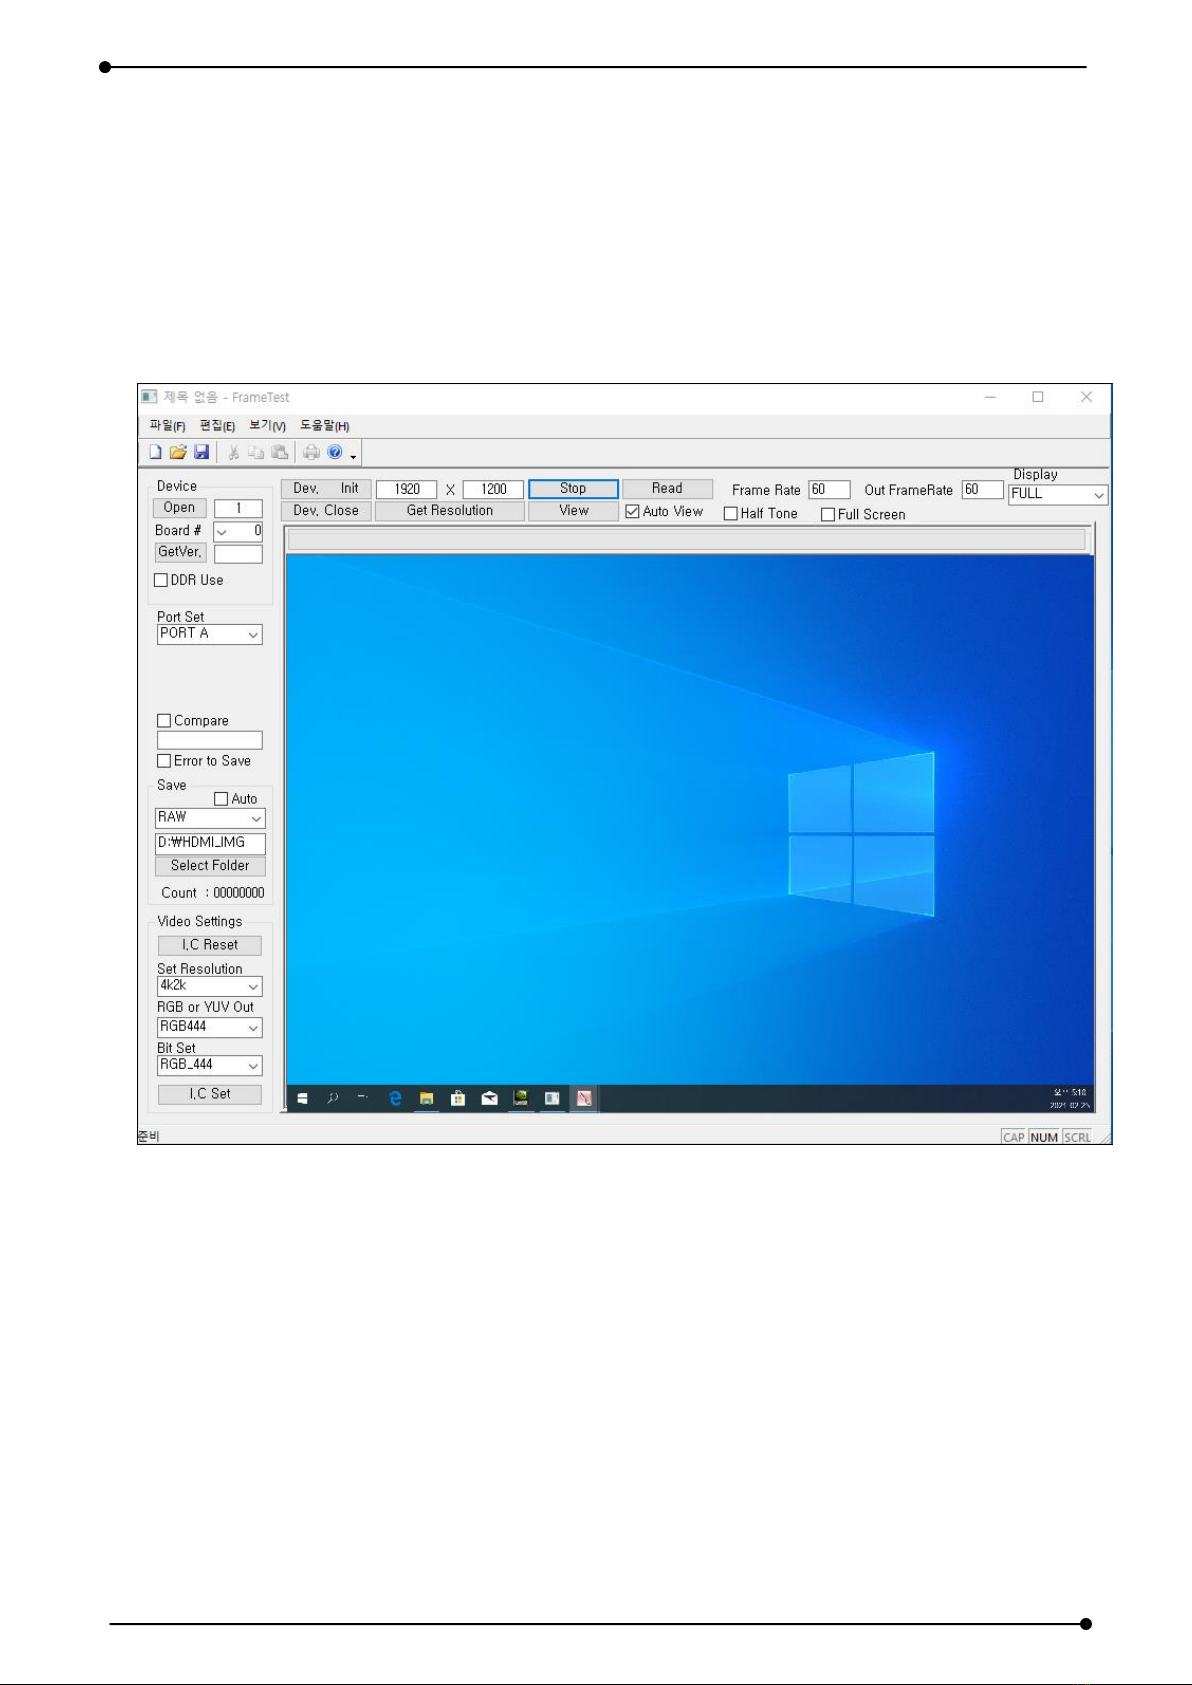This screenshot has width=1192, height=1685.
Task: Click the Read button
Action: [x=667, y=489]
